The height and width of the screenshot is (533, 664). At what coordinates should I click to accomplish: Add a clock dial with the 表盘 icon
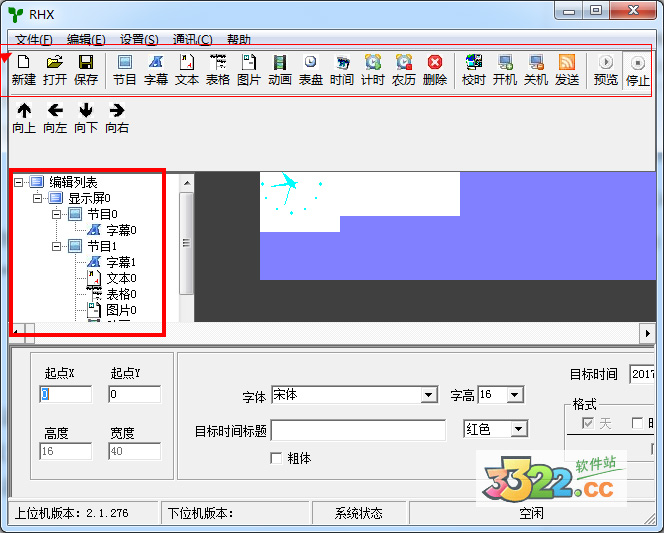click(x=311, y=70)
